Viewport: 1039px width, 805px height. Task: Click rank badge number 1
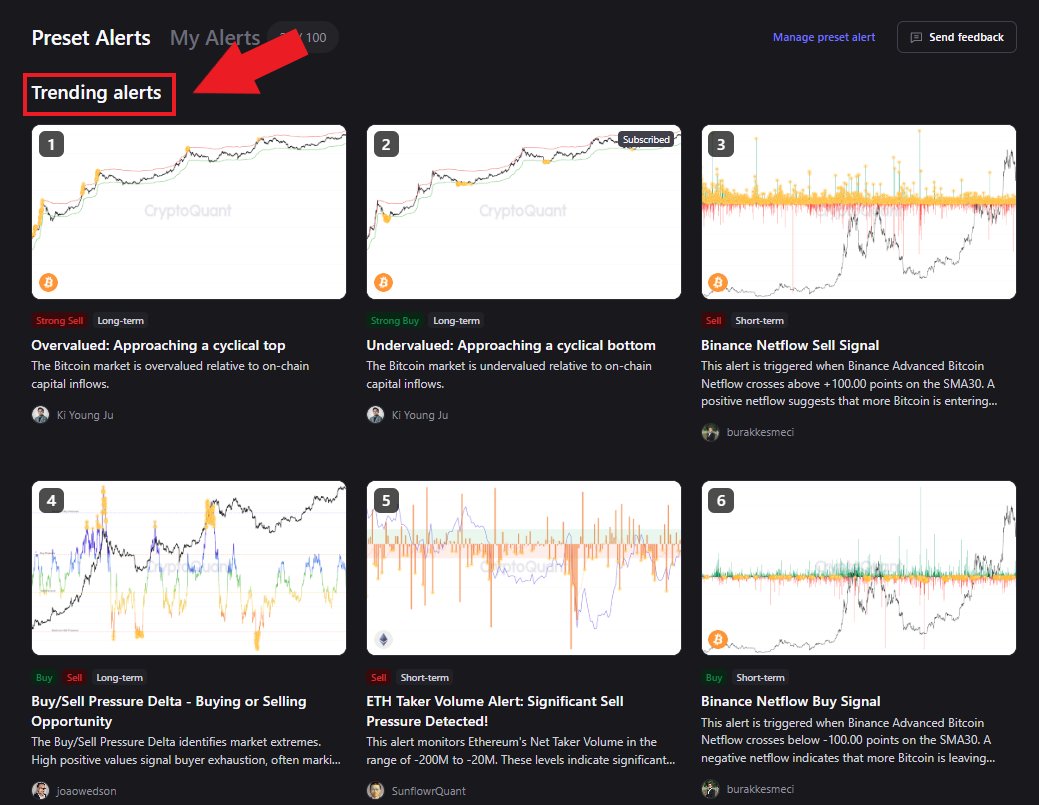pyautogui.click(x=51, y=144)
